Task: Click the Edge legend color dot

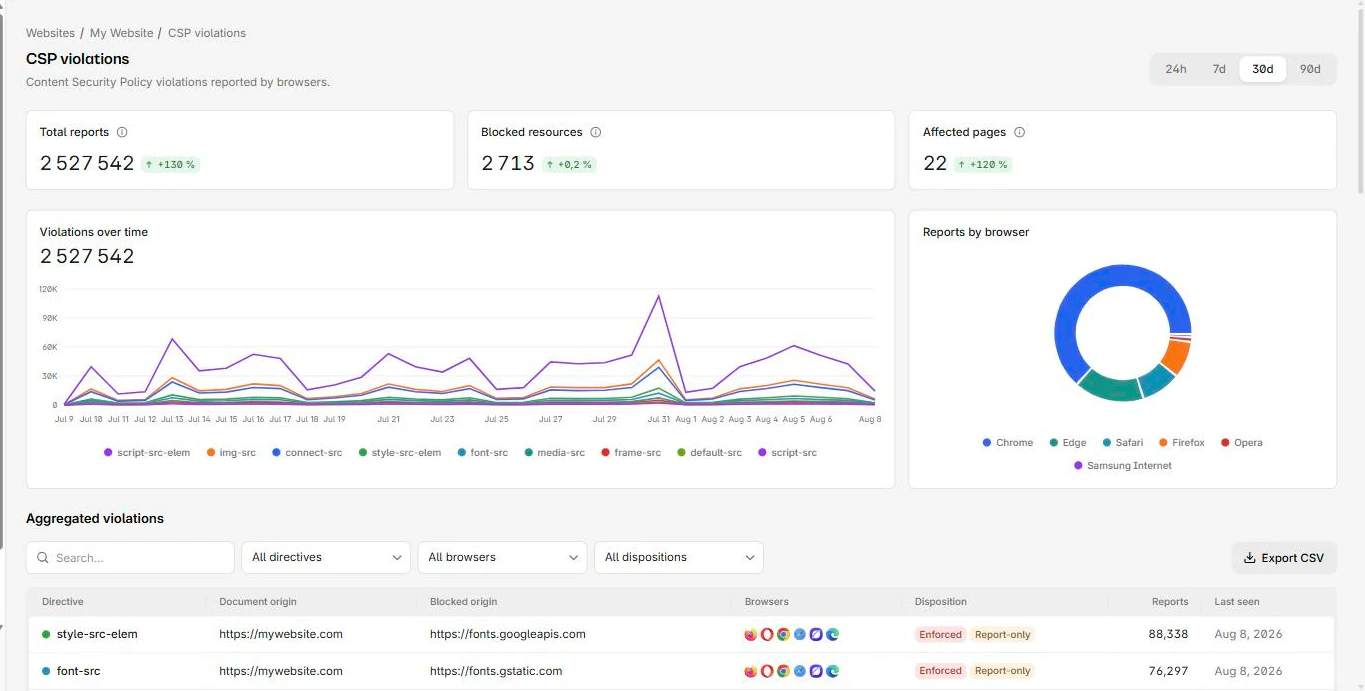Action: coord(1054,443)
